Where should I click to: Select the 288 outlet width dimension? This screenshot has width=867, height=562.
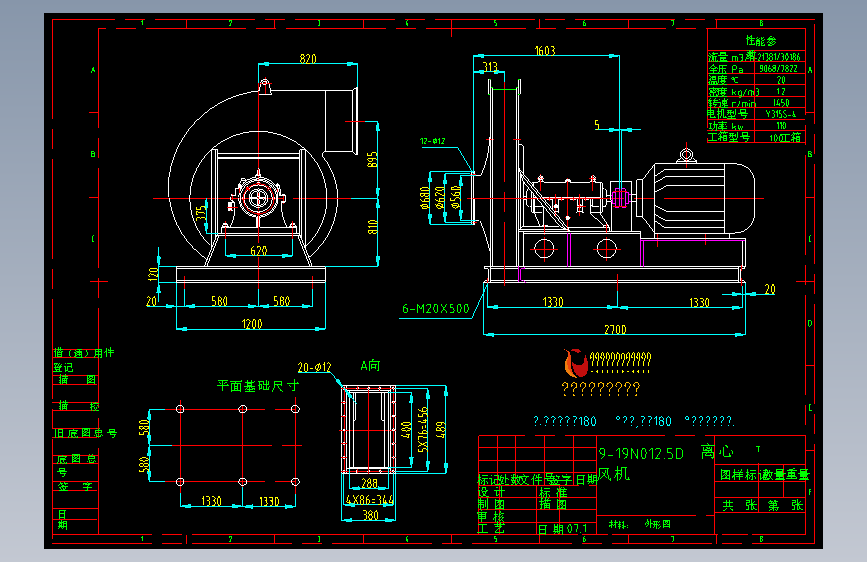click(369, 483)
